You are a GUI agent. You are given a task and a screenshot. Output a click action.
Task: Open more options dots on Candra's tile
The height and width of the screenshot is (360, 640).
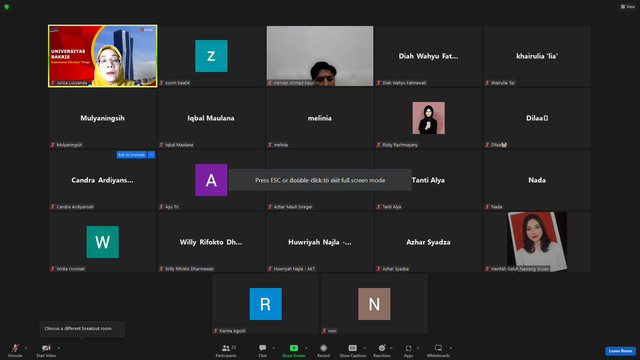151,155
